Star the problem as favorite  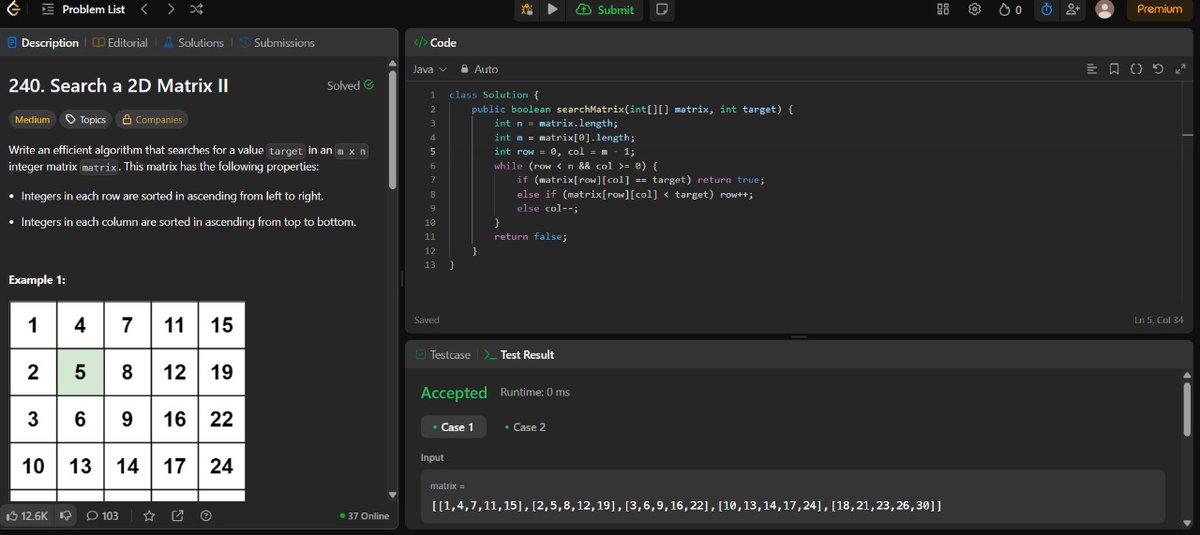point(149,516)
